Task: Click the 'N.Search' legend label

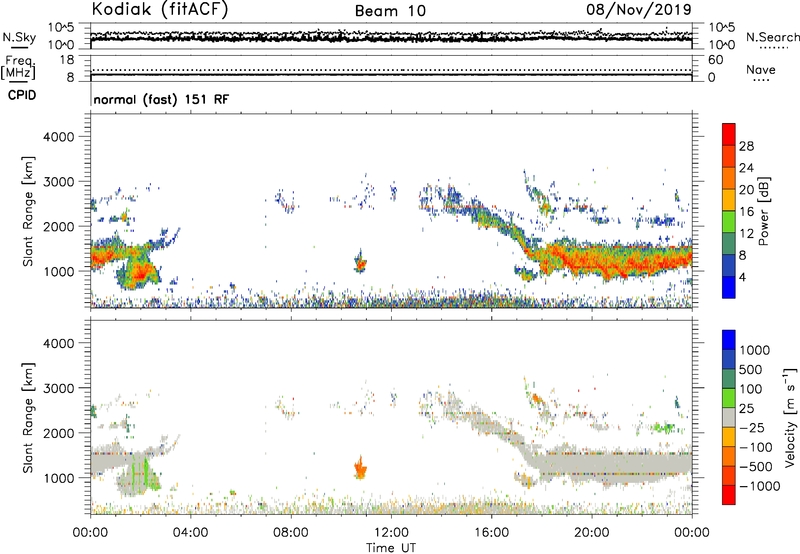Action: [x=772, y=37]
